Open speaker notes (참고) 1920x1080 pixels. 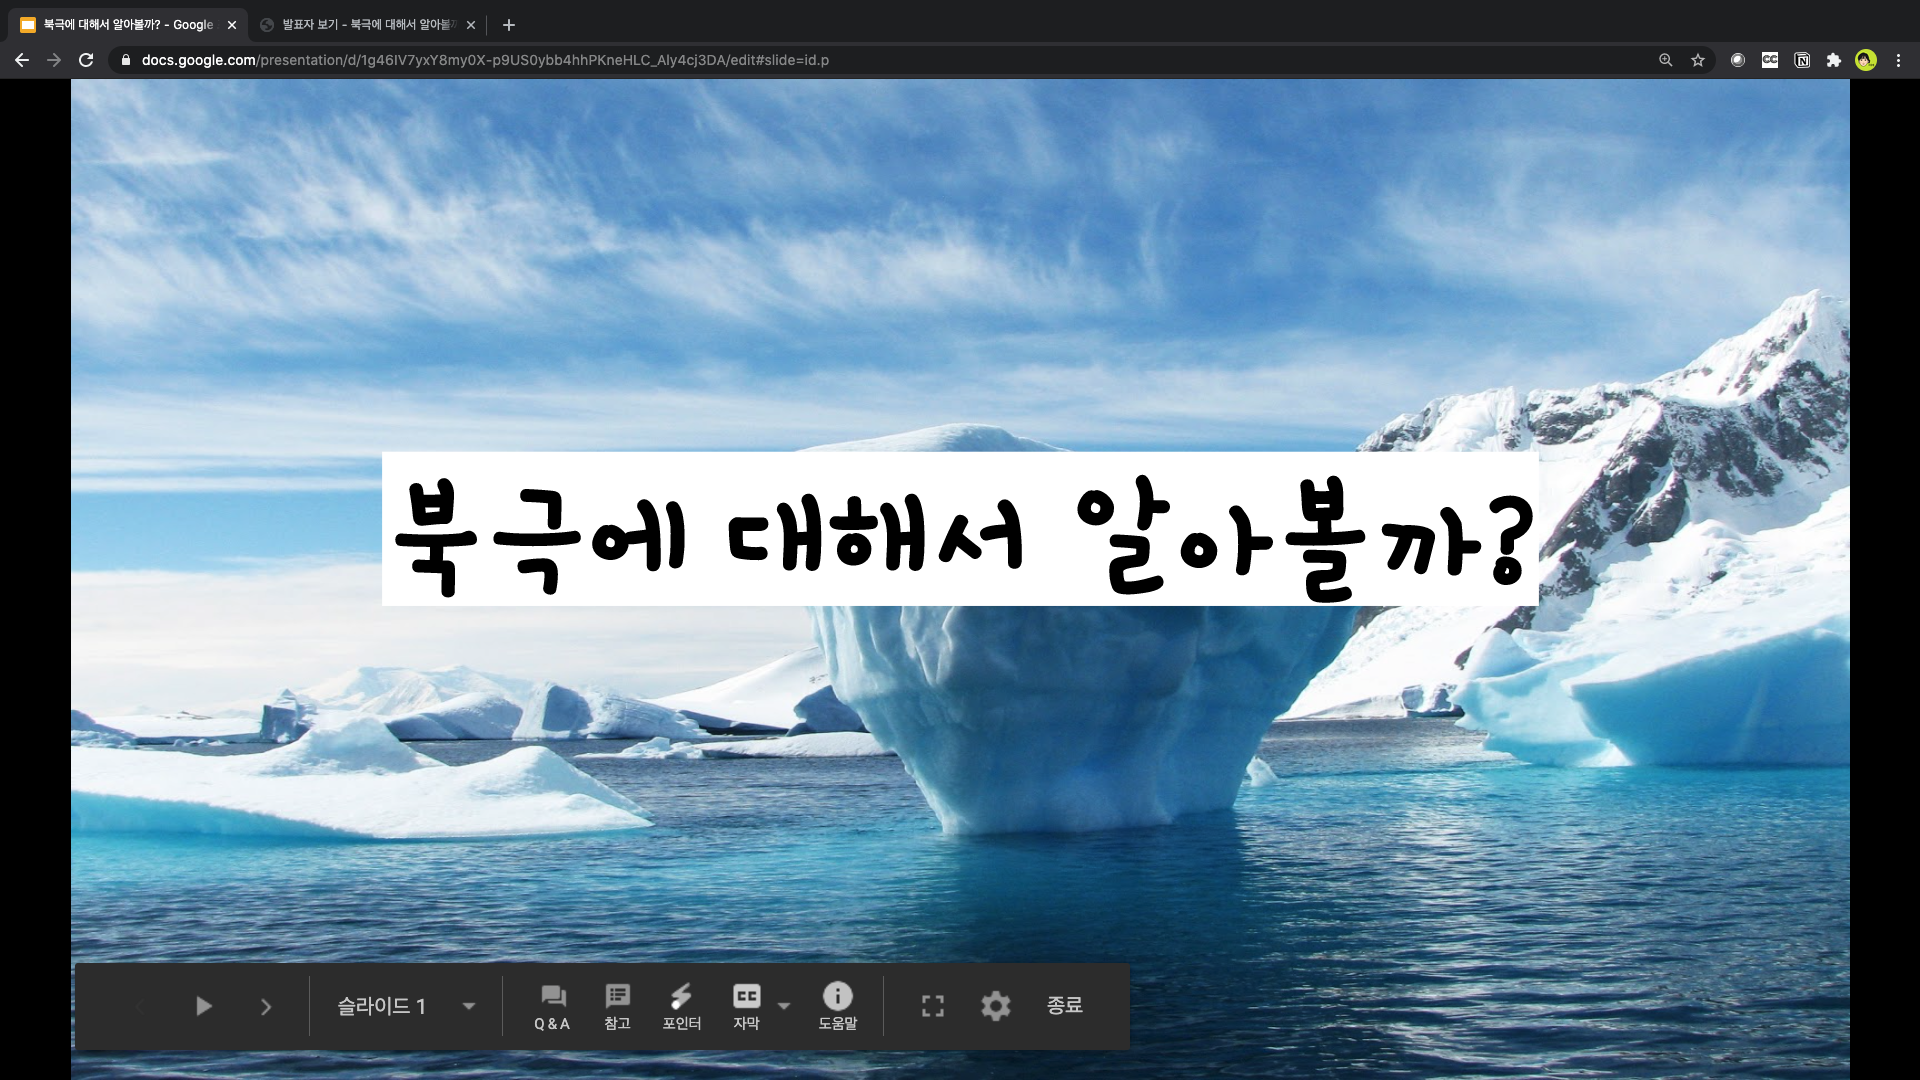[617, 1006]
